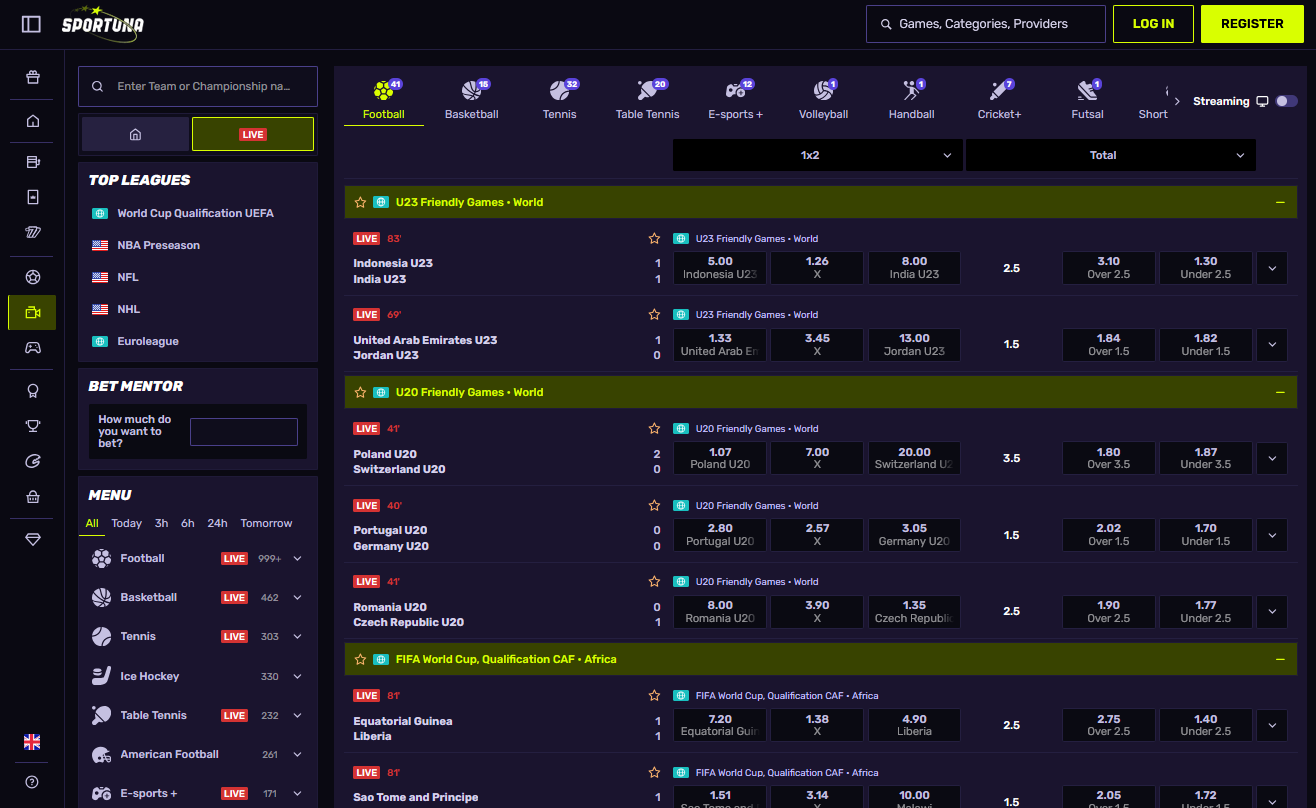Expand the American Football menu chevron
1316x808 pixels.
pos(298,754)
